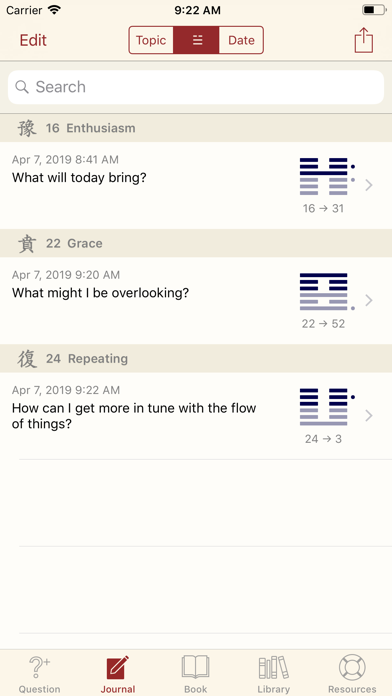Open entry chevron for "What will today bring?"
This screenshot has height=696, width=392.
[368, 185]
